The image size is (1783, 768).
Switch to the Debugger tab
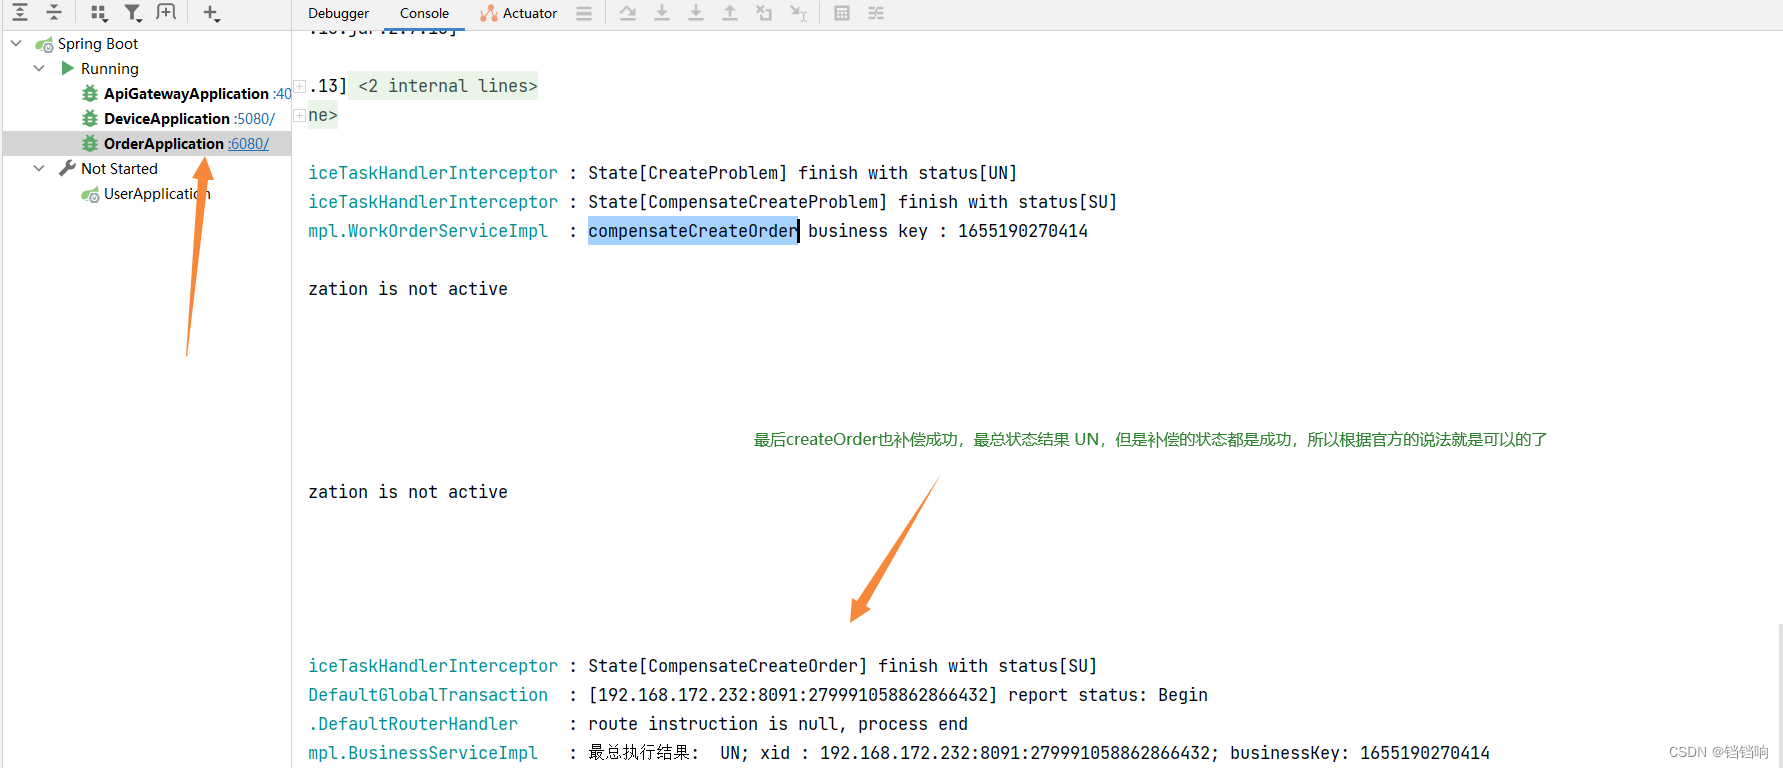(x=338, y=13)
